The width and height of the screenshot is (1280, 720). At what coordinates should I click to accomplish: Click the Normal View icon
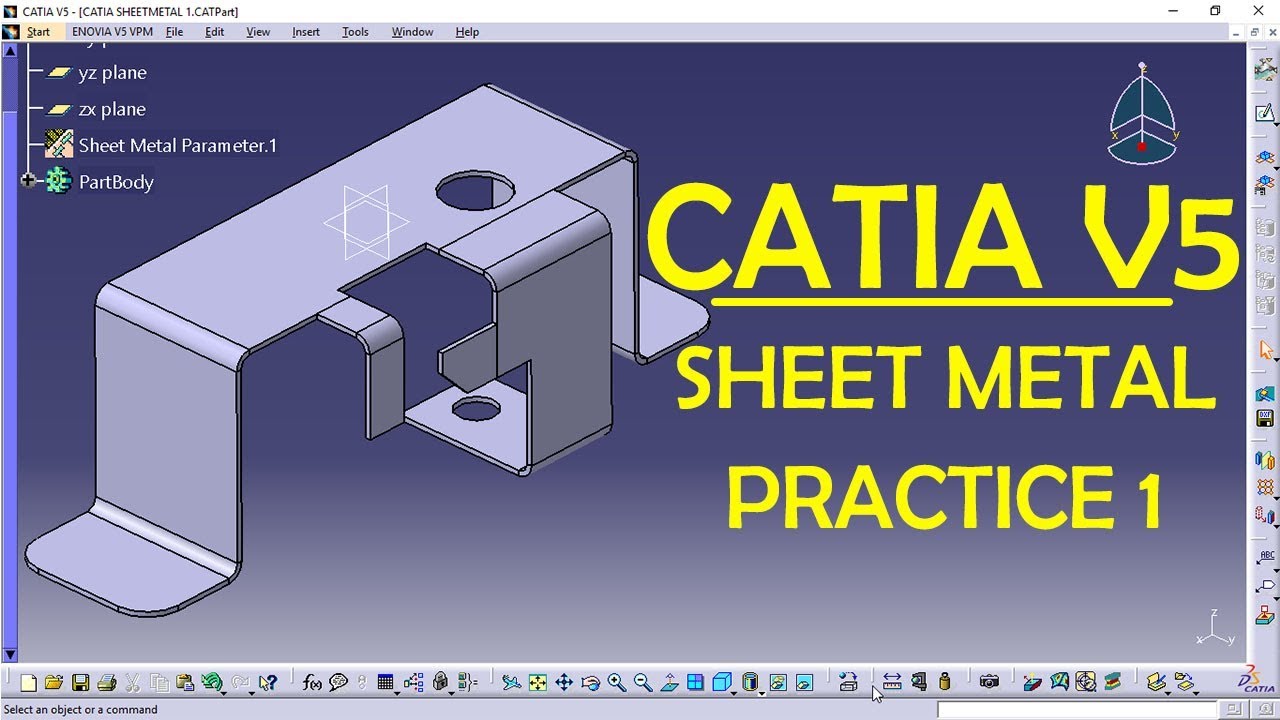point(669,683)
